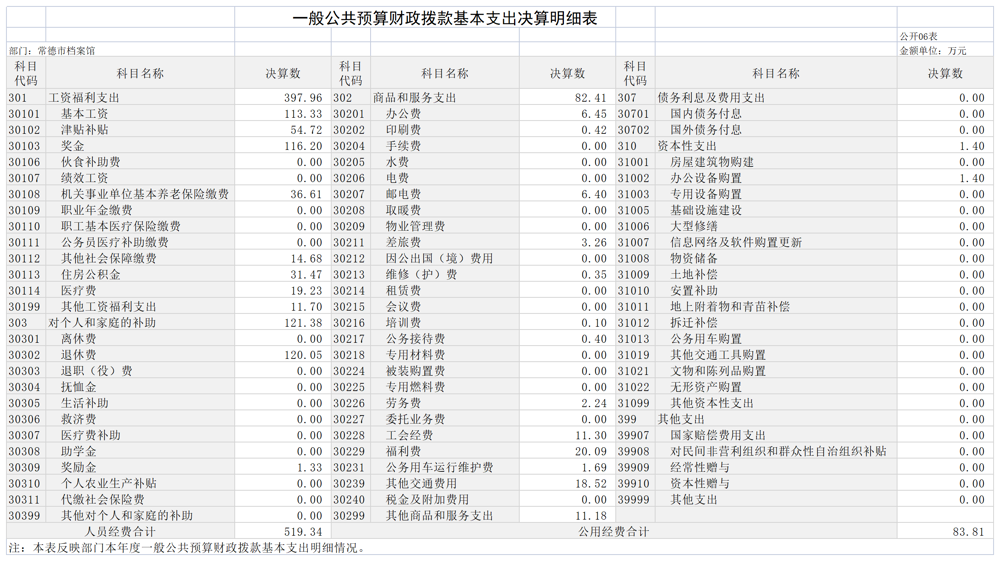1000x561 pixels.
Task: Select value 0.35 for 维修（护）费
Action: tap(594, 274)
